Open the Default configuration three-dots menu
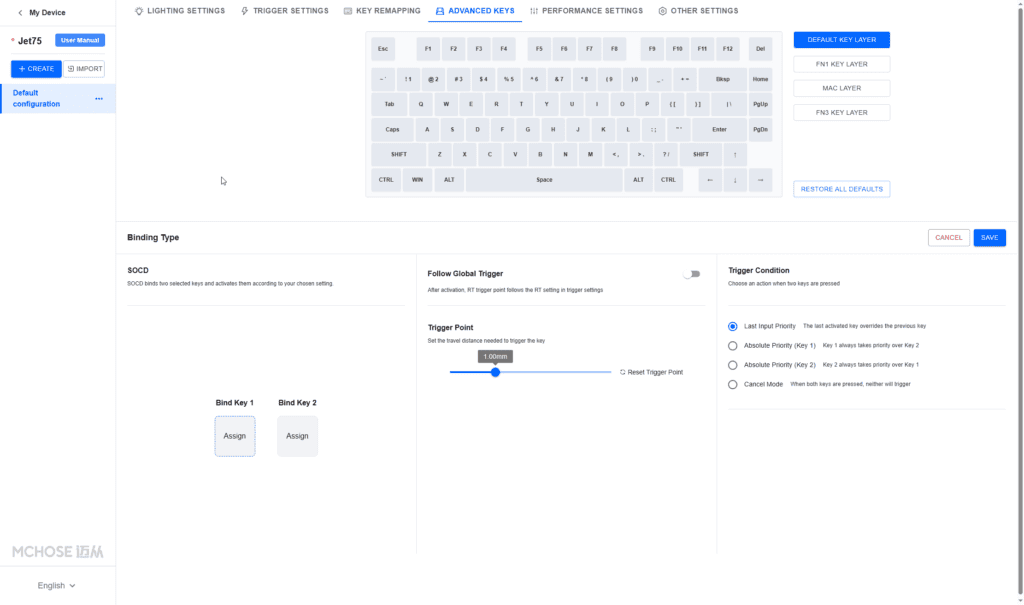This screenshot has height=605, width=1024. [x=99, y=99]
